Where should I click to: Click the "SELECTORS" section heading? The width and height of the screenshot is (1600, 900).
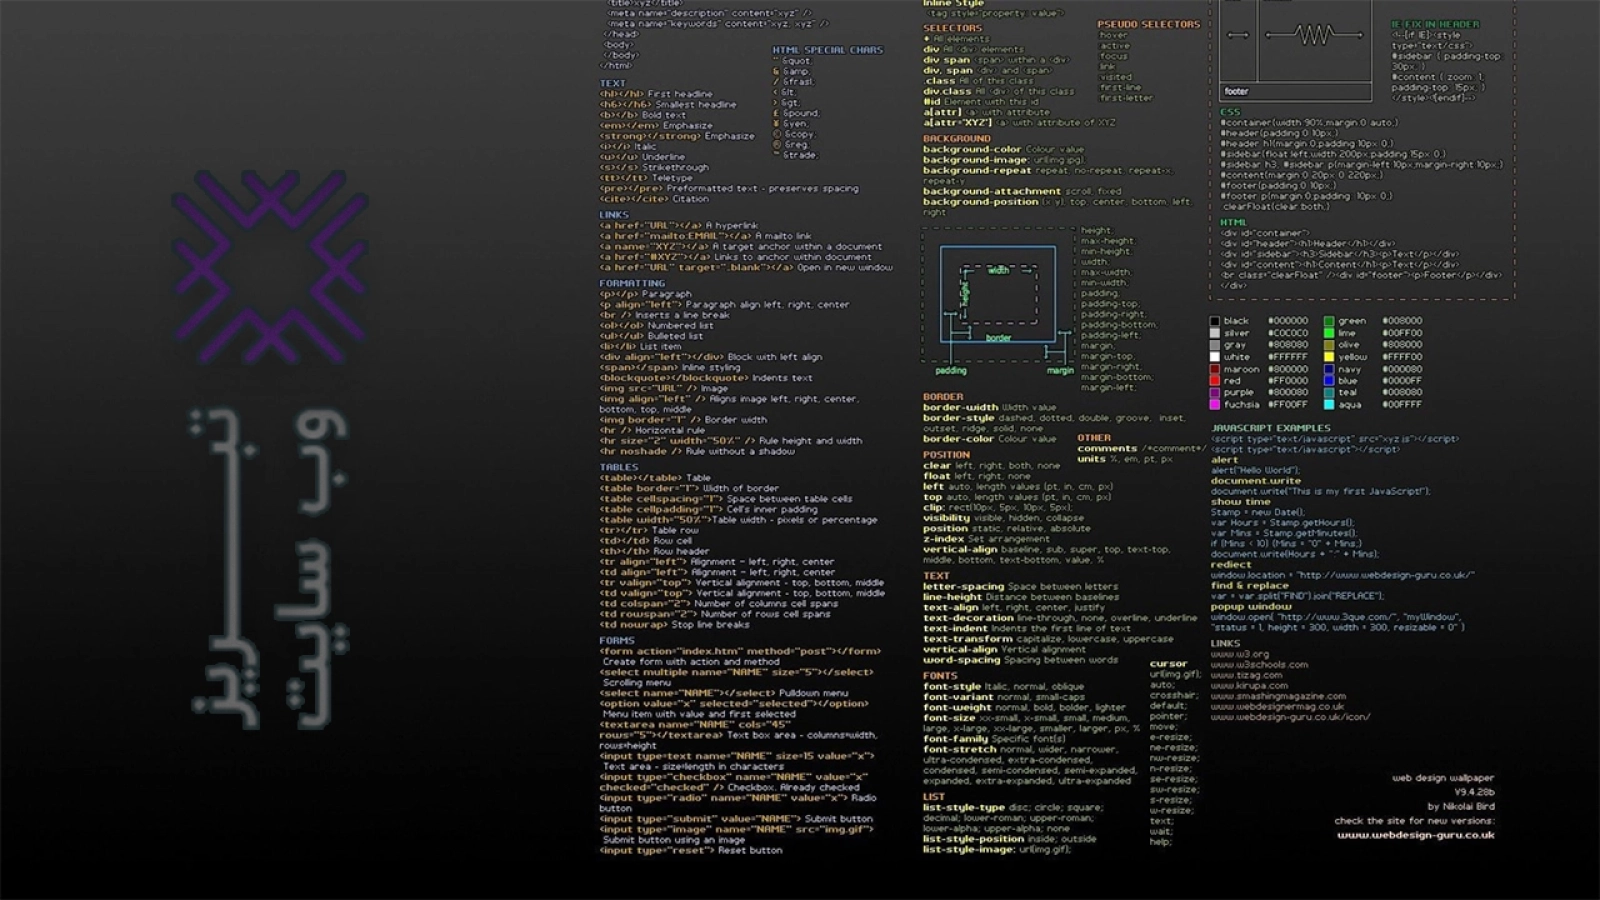click(952, 28)
